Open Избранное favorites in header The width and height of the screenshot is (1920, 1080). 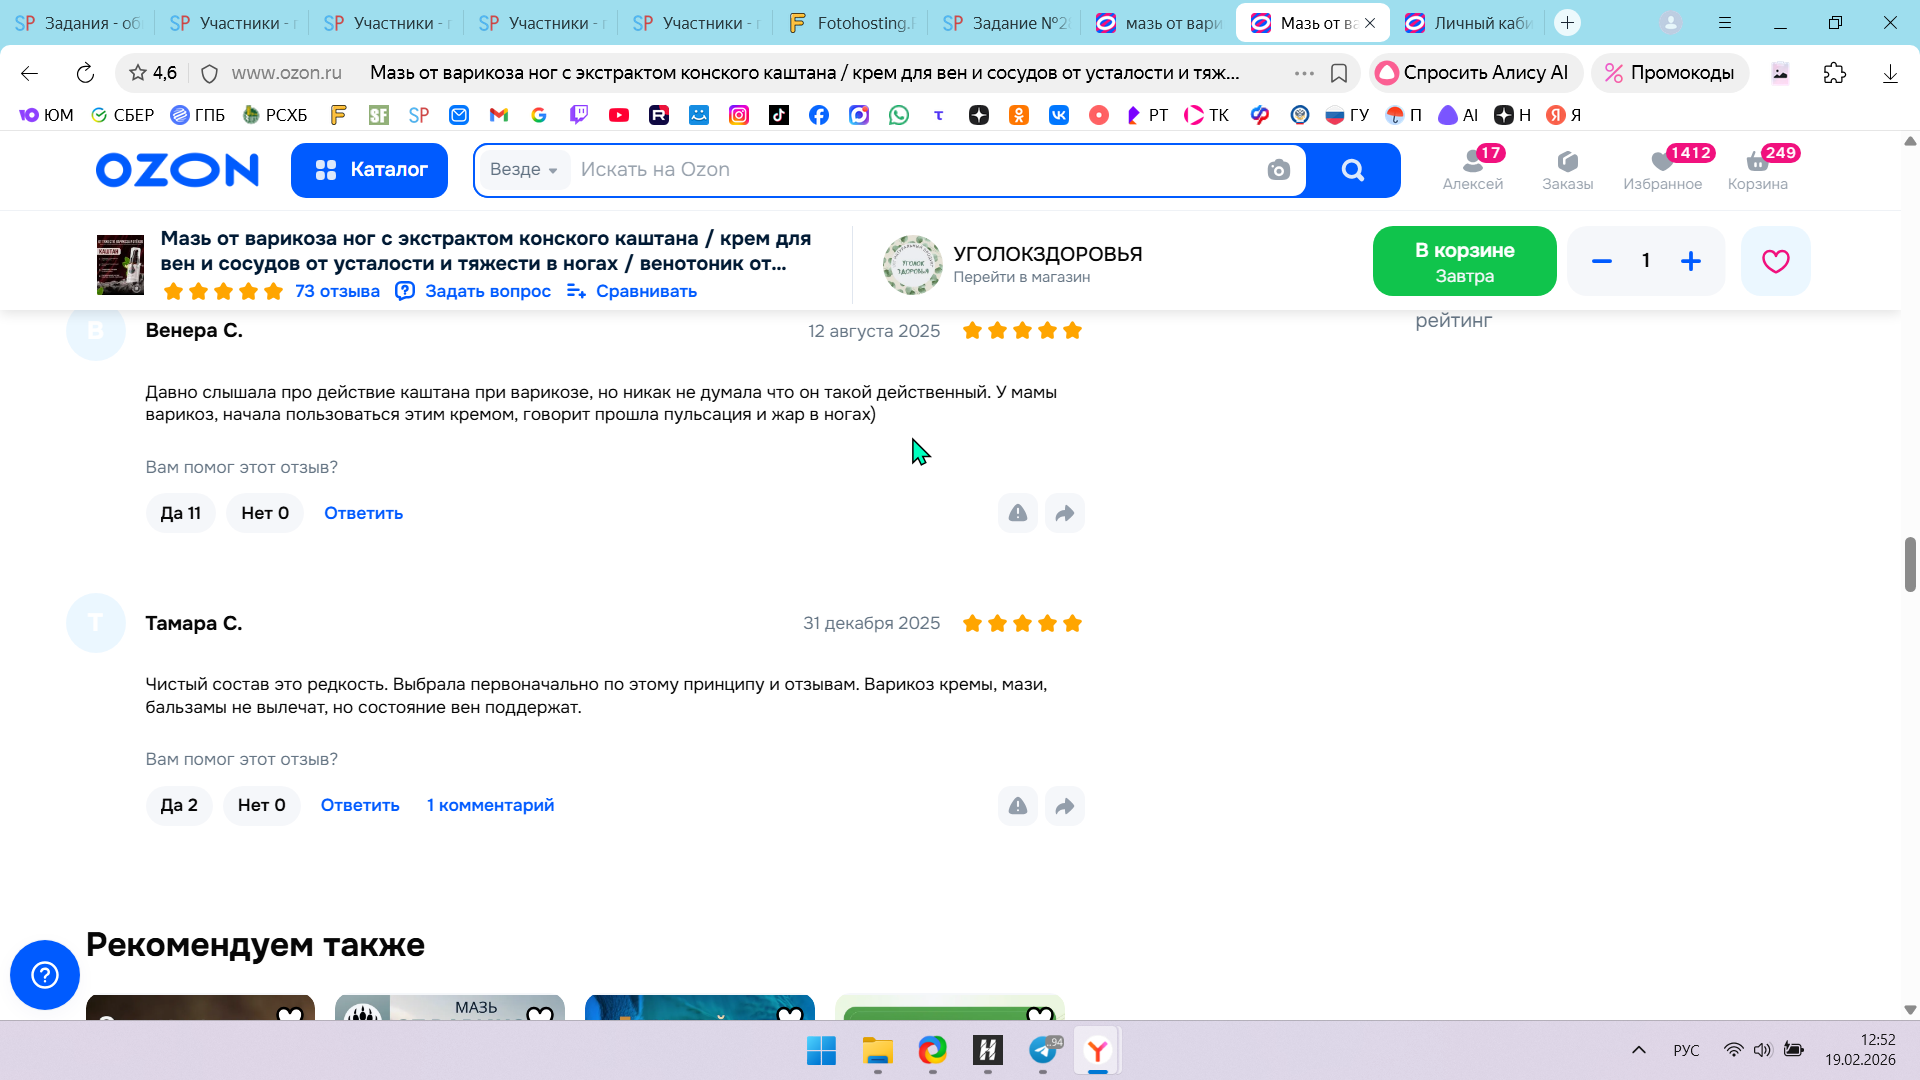[1662, 169]
